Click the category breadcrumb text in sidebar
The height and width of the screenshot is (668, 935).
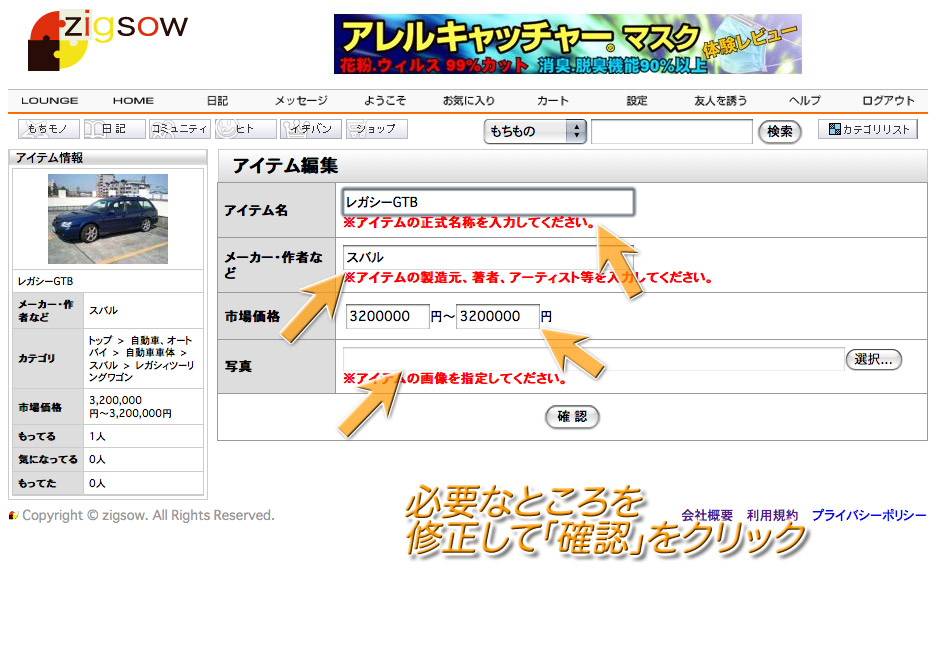(142, 358)
